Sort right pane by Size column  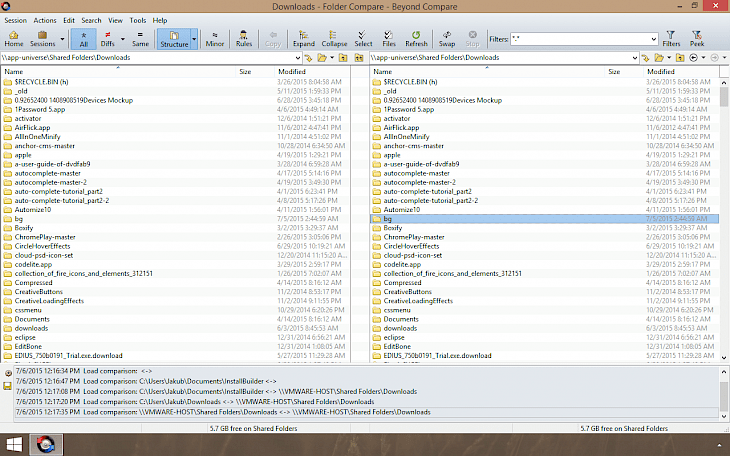click(624, 72)
